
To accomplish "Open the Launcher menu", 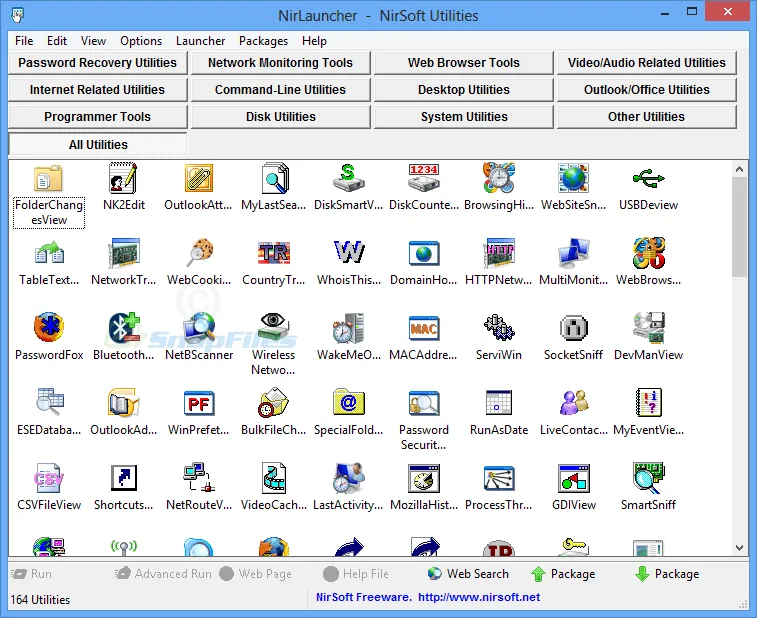I will click(x=200, y=41).
